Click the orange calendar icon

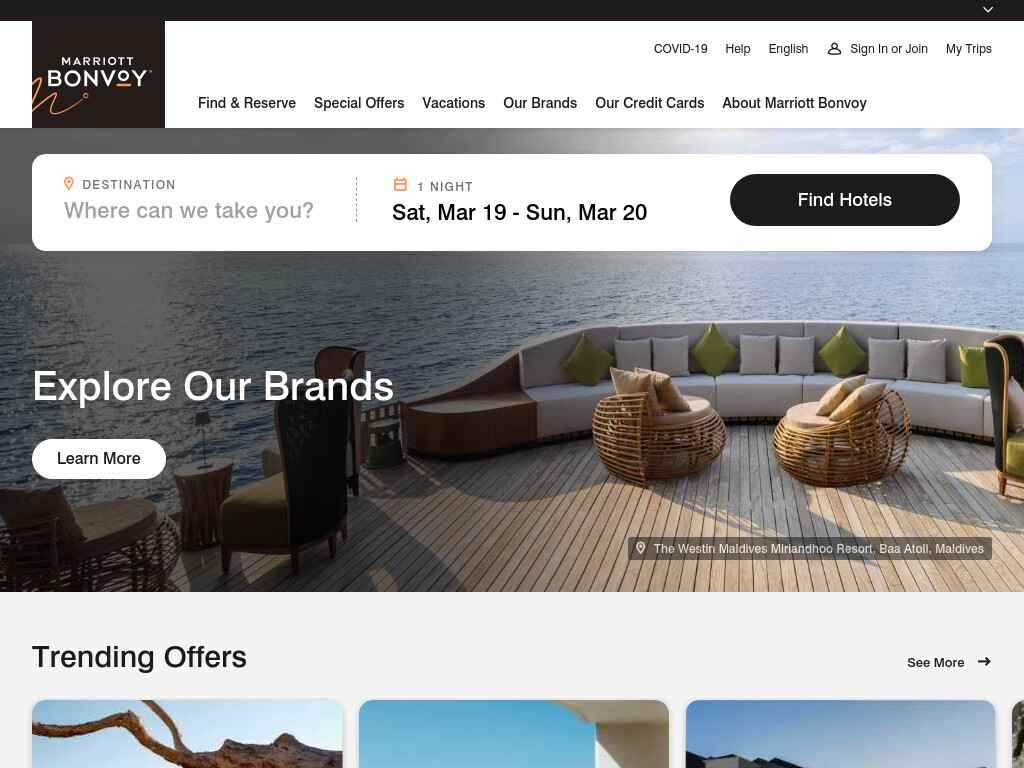click(x=400, y=185)
